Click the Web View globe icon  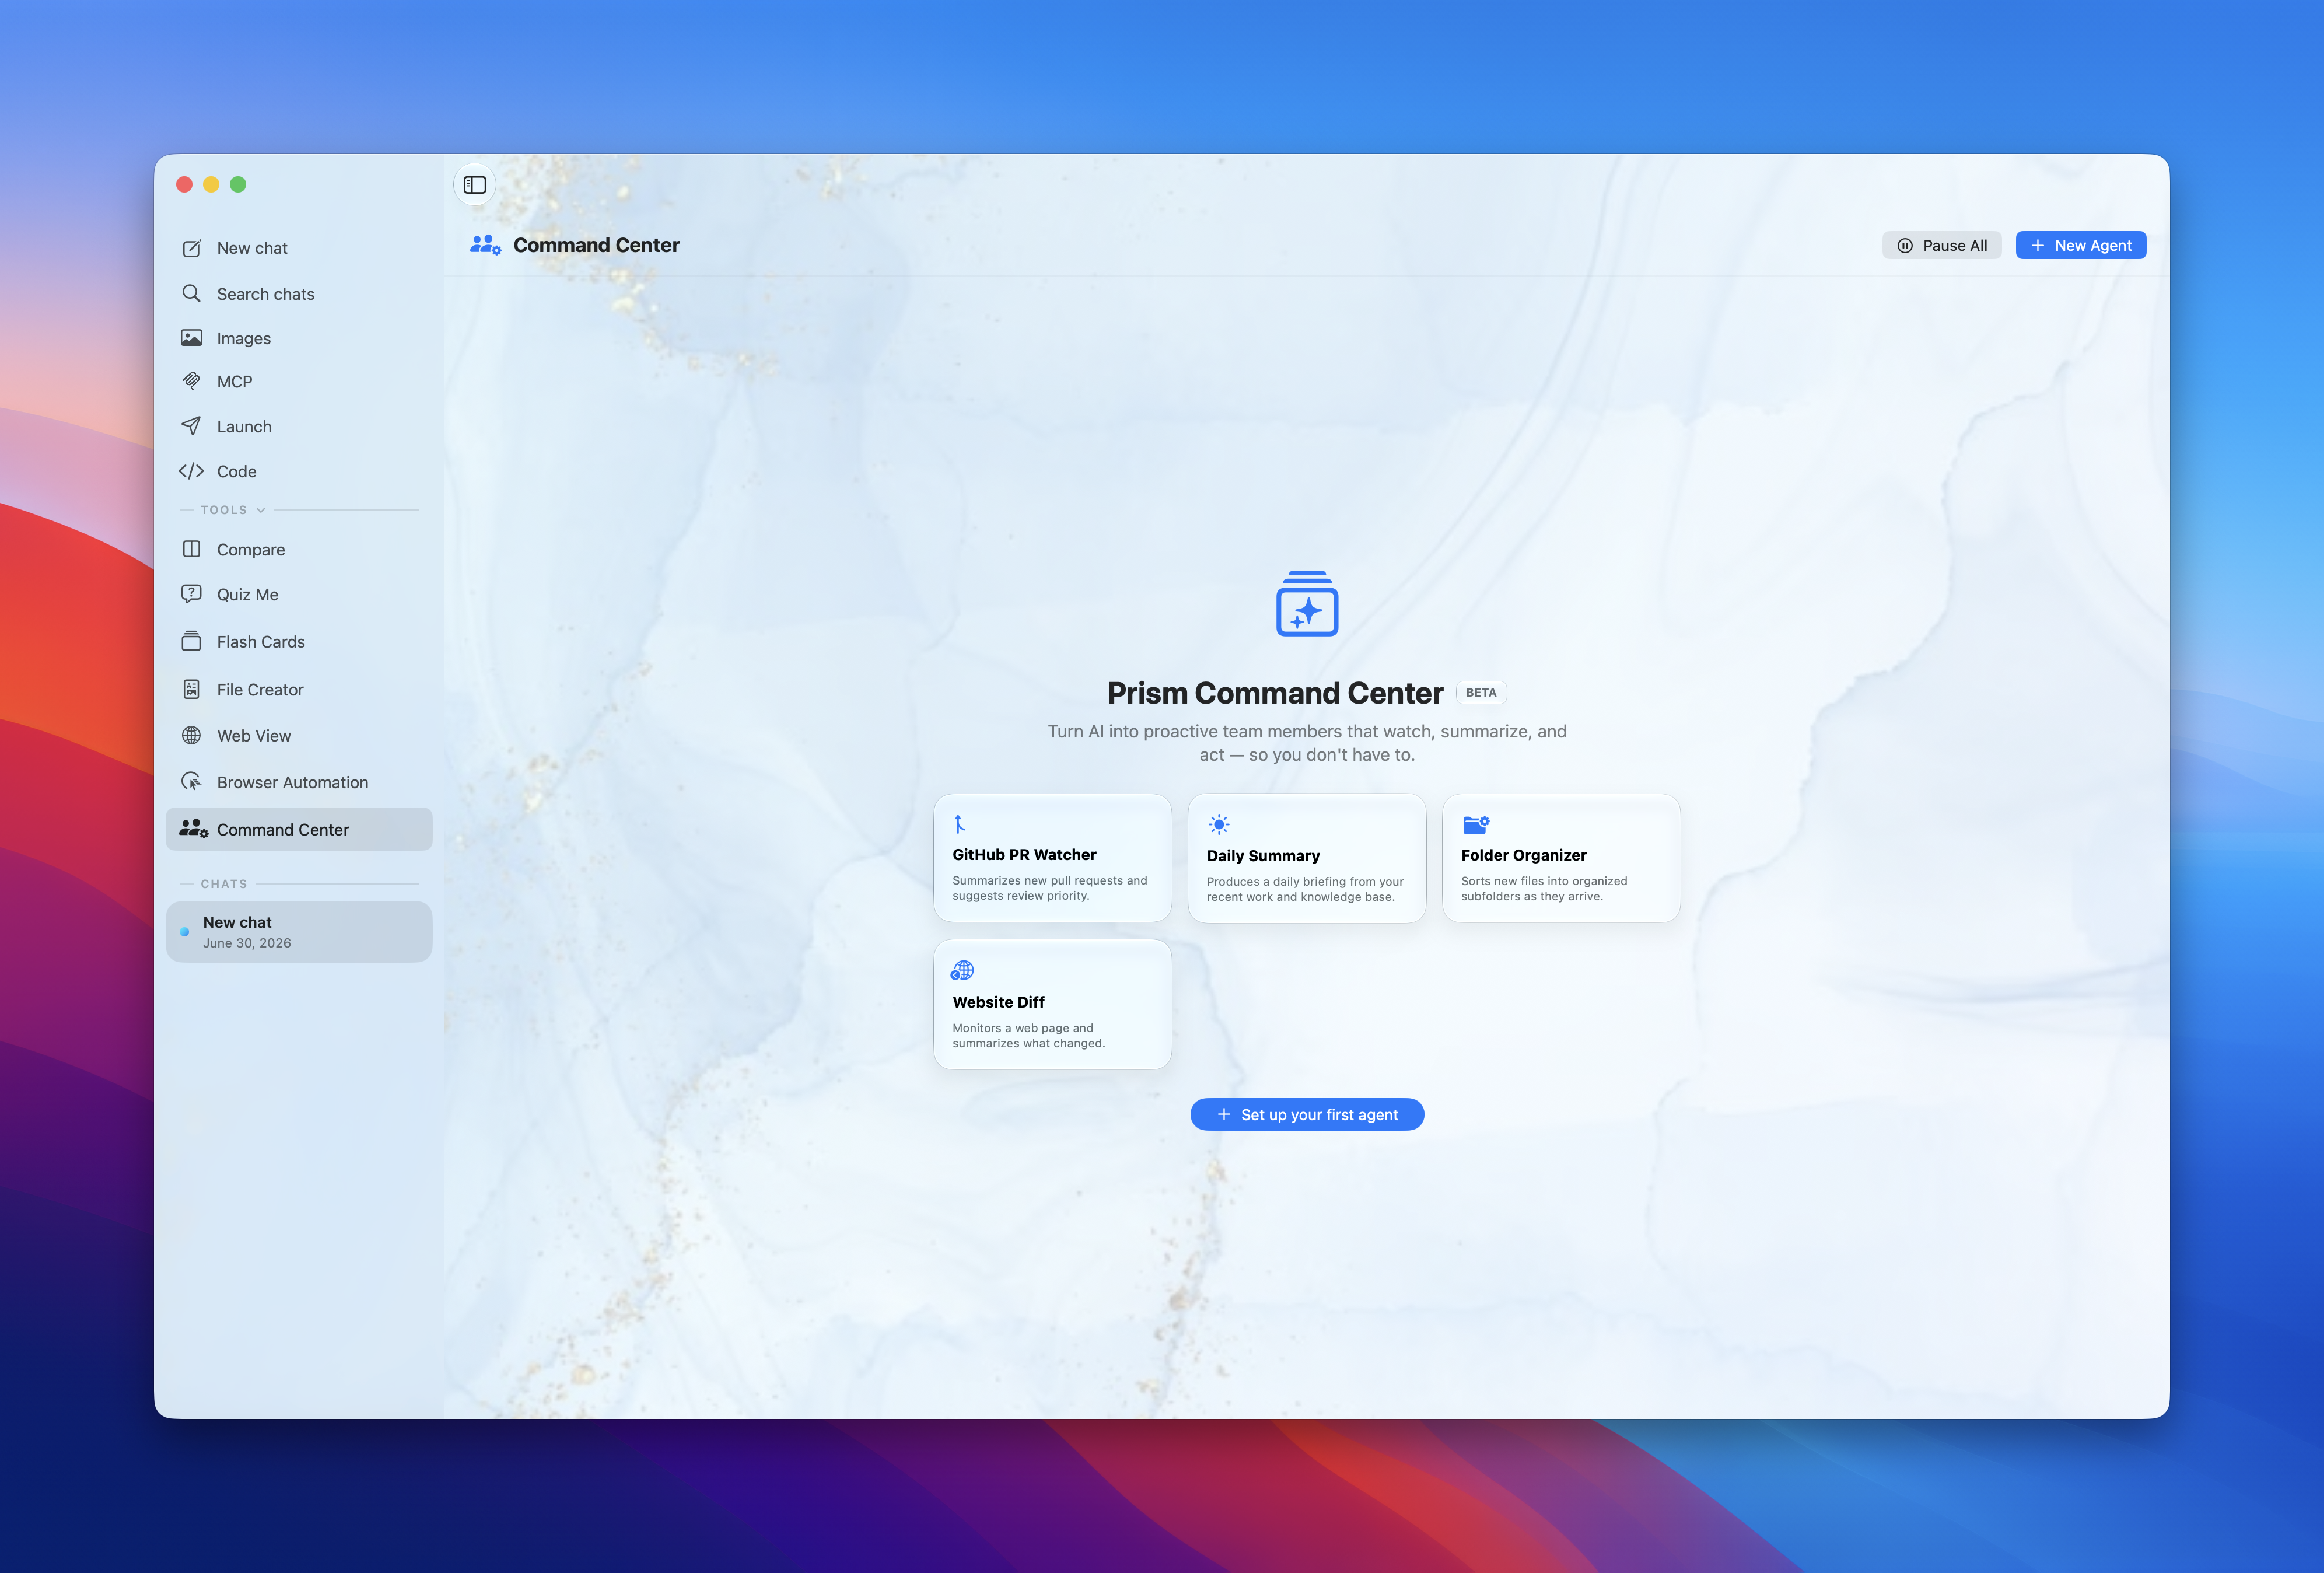(191, 735)
